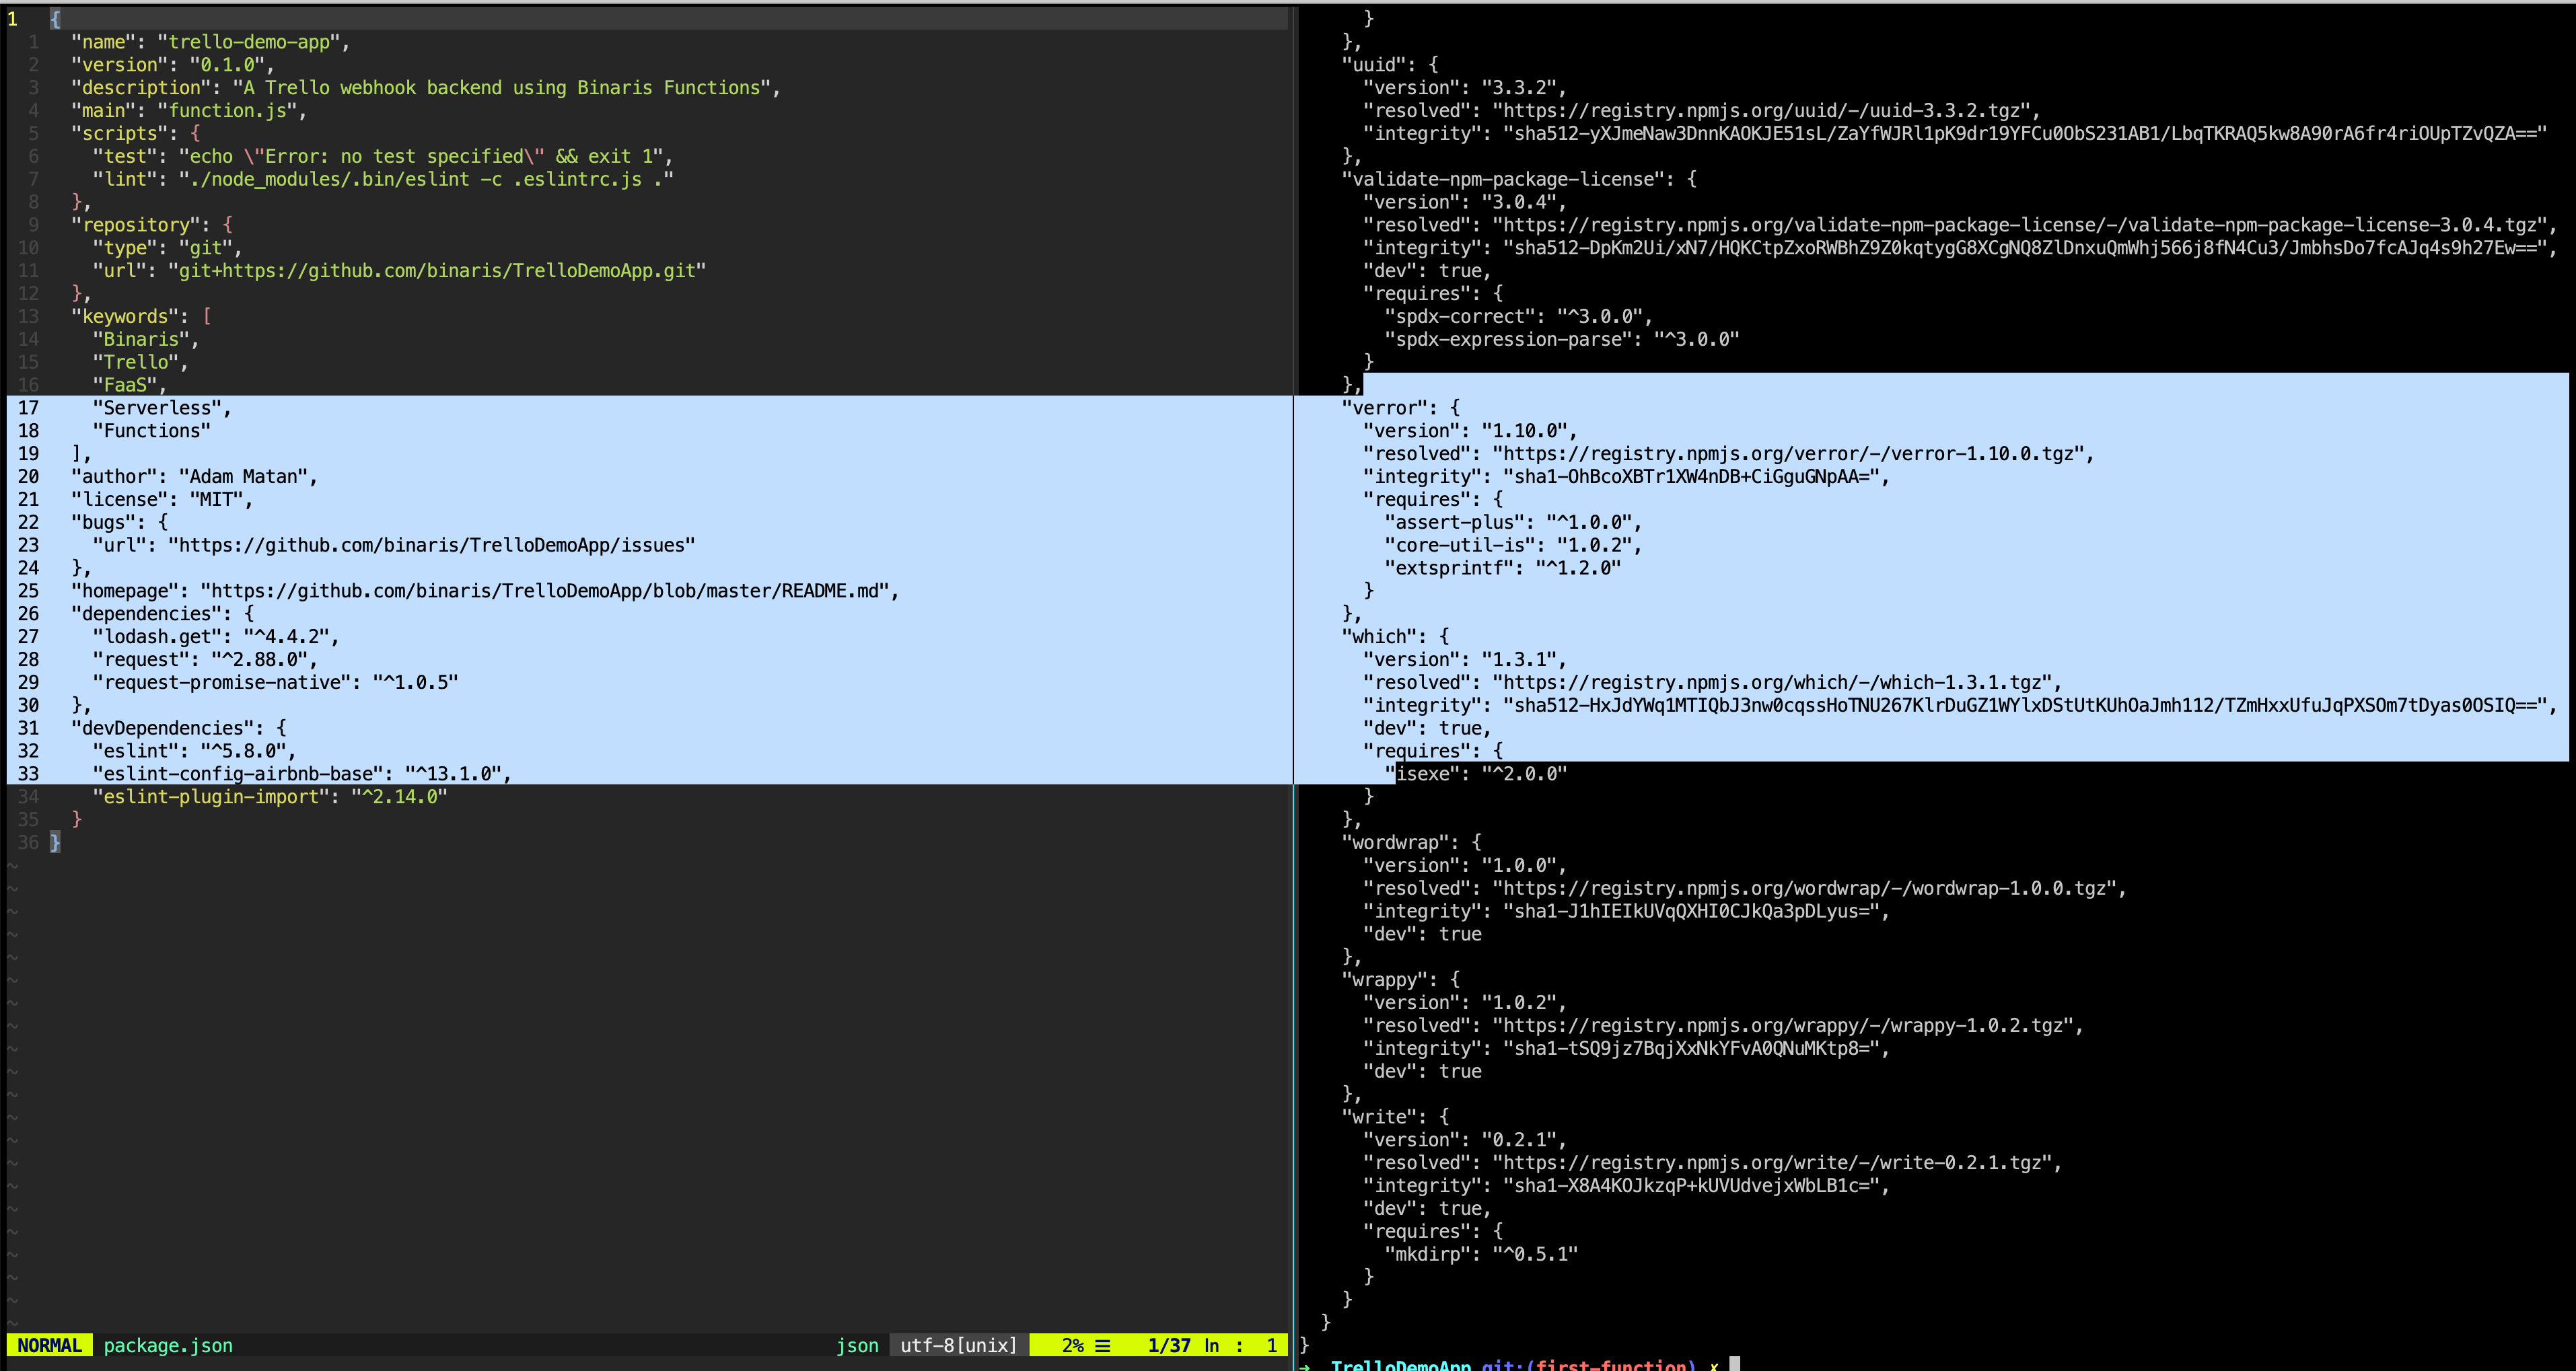Select the json filetype indicator
This screenshot has width=2576, height=1371.
pyautogui.click(x=857, y=1345)
